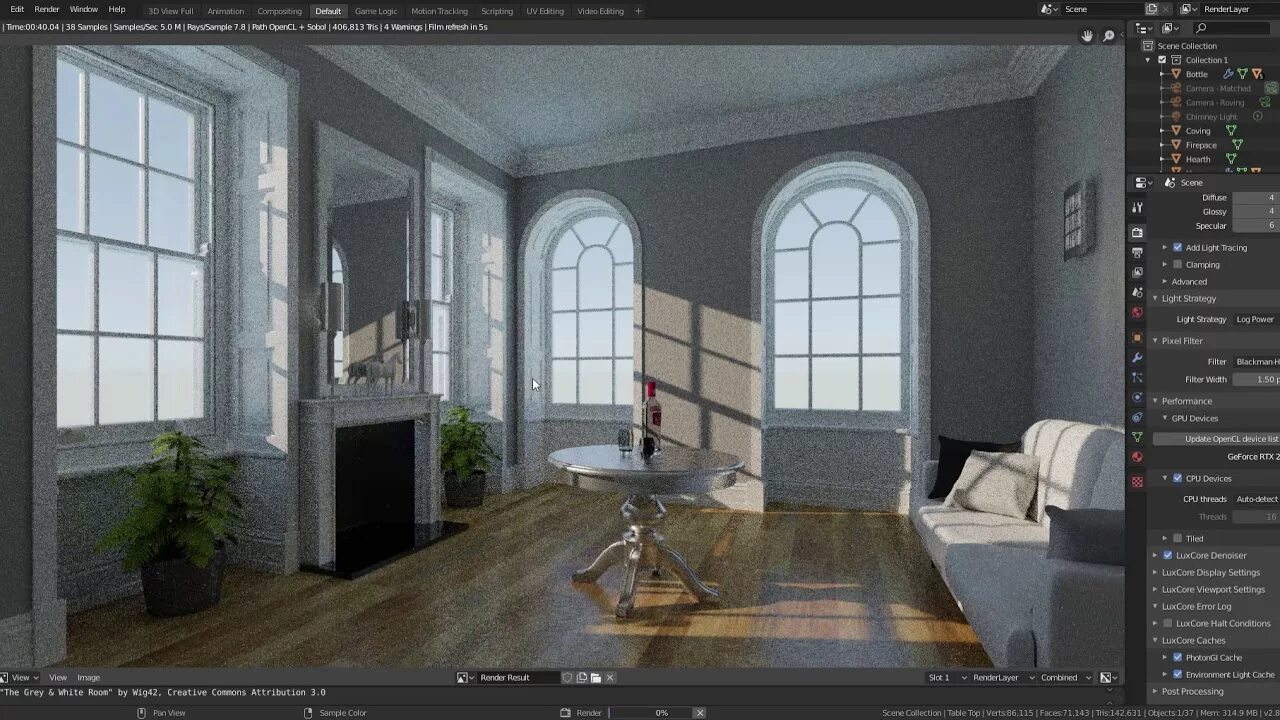
Task: Toggle the CPU Devices checkbox
Action: pyautogui.click(x=1177, y=478)
